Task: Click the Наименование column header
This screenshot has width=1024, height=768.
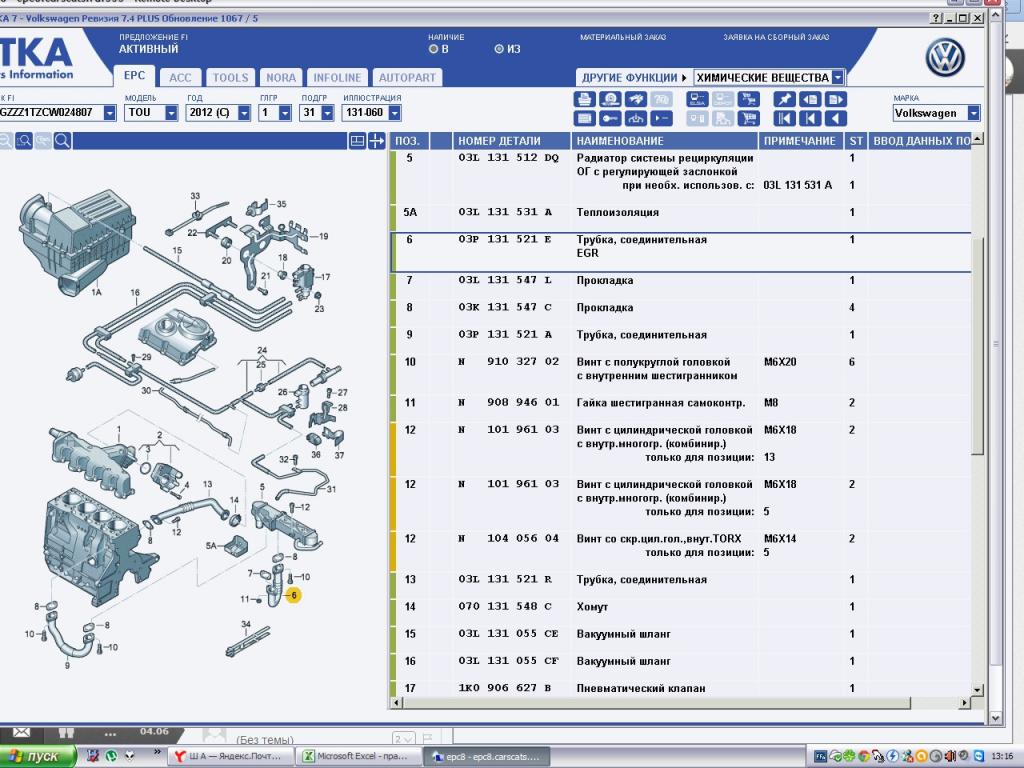Action: pyautogui.click(x=665, y=140)
